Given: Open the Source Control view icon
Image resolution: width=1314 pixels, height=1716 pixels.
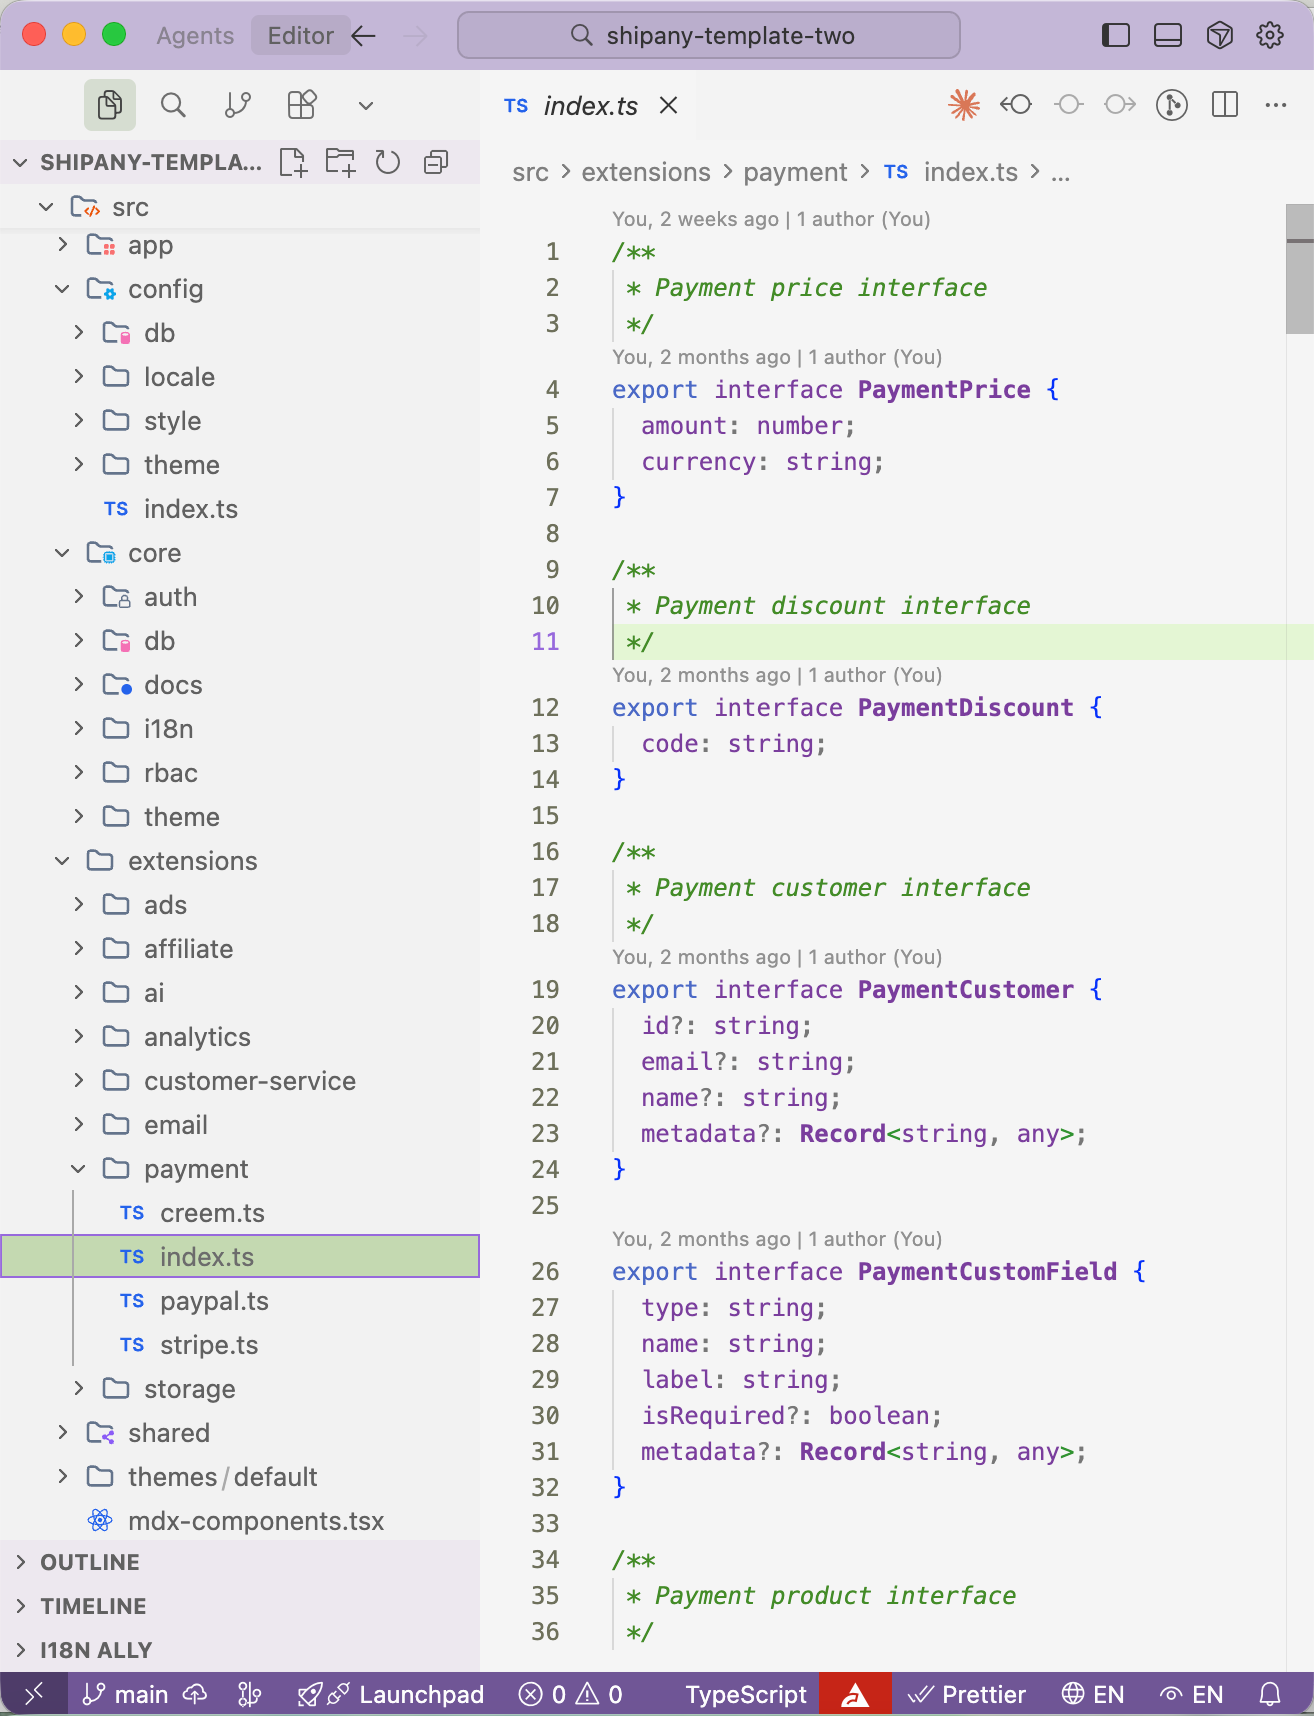Looking at the screenshot, I should point(238,105).
